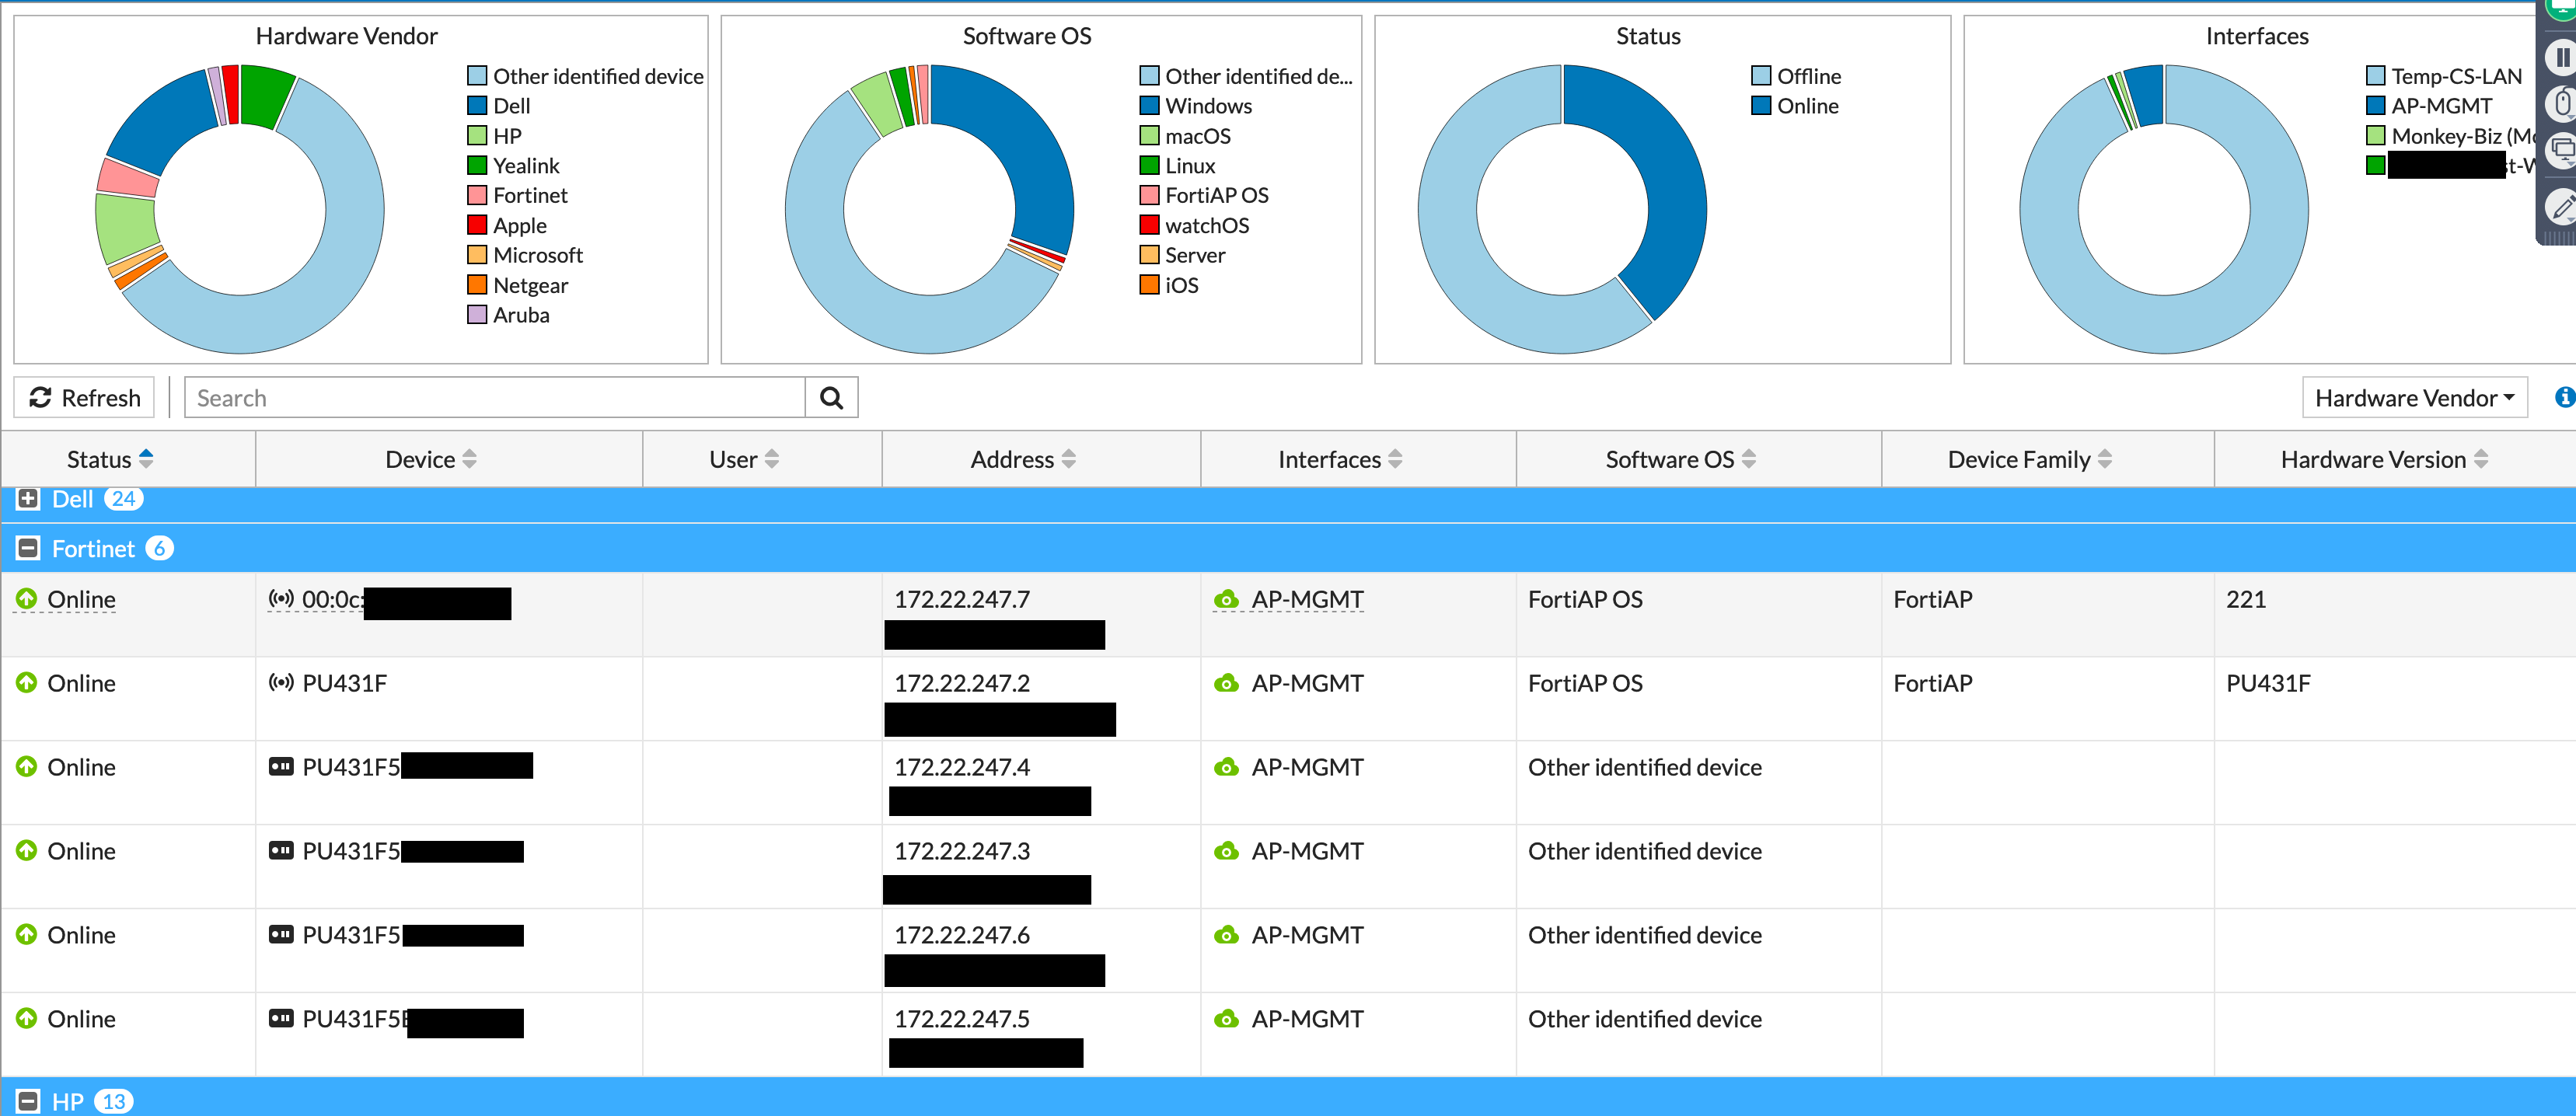Click the Refresh button

pos(85,398)
